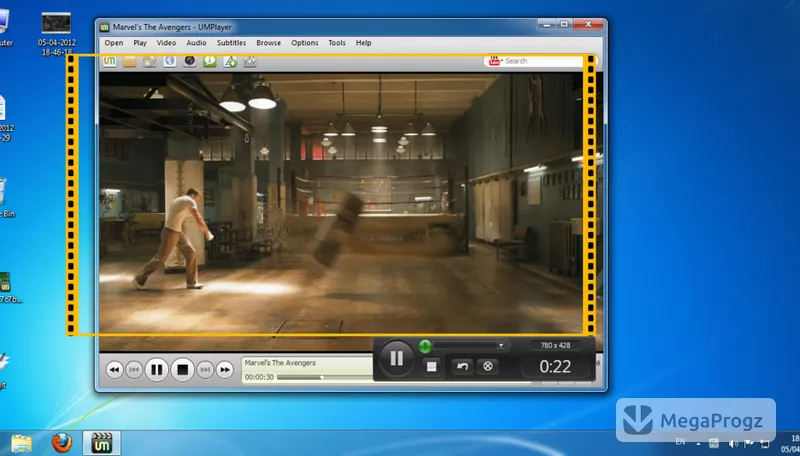Open the Tools menu
Image resolution: width=800 pixels, height=456 pixels.
click(x=337, y=43)
